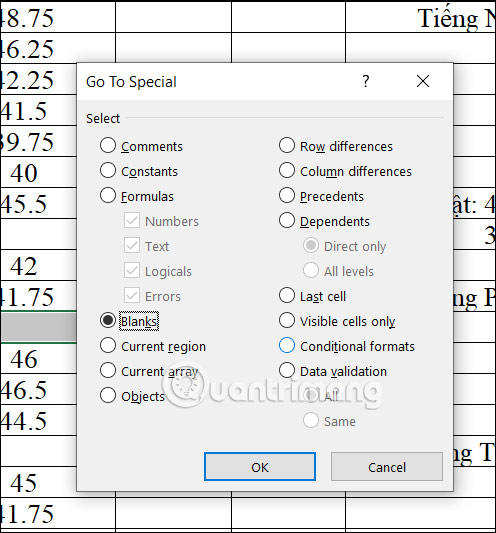Choose Conditional formats radio option
The image size is (496, 533).
click(x=287, y=346)
